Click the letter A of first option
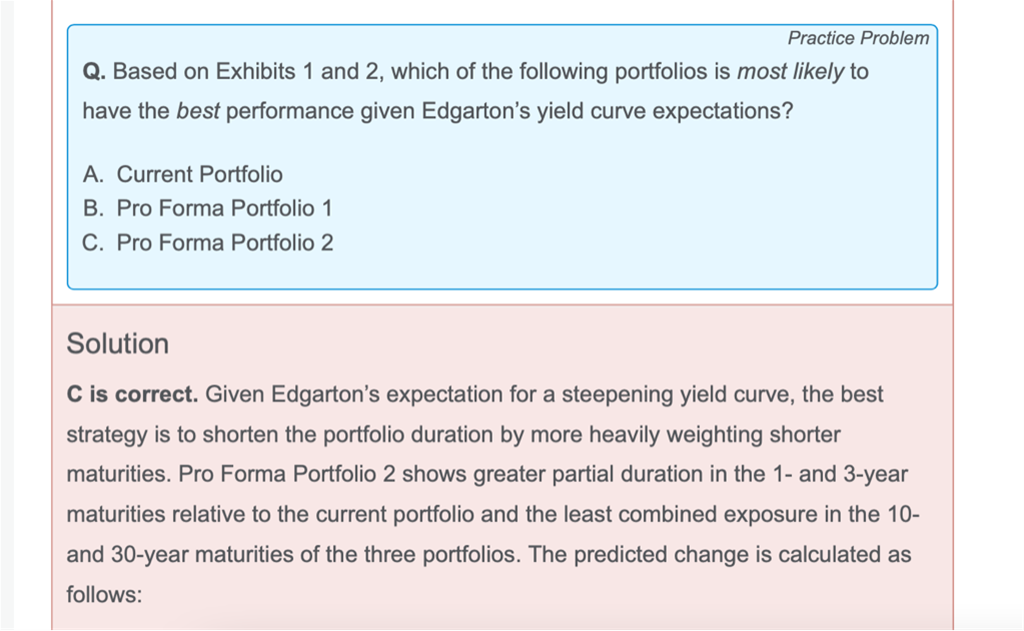 (93, 174)
